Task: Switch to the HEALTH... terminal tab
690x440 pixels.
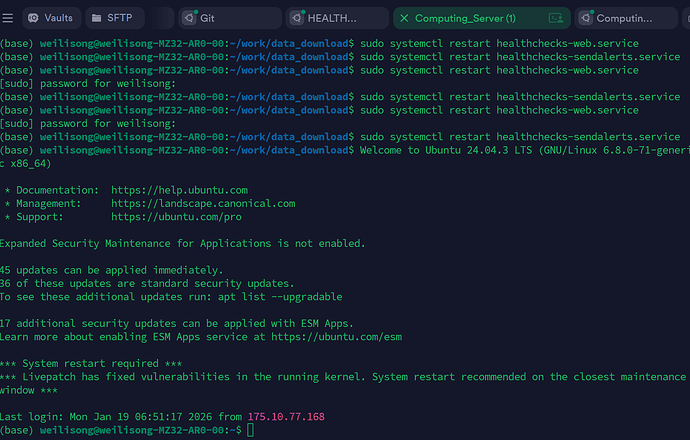Action: 337,18
